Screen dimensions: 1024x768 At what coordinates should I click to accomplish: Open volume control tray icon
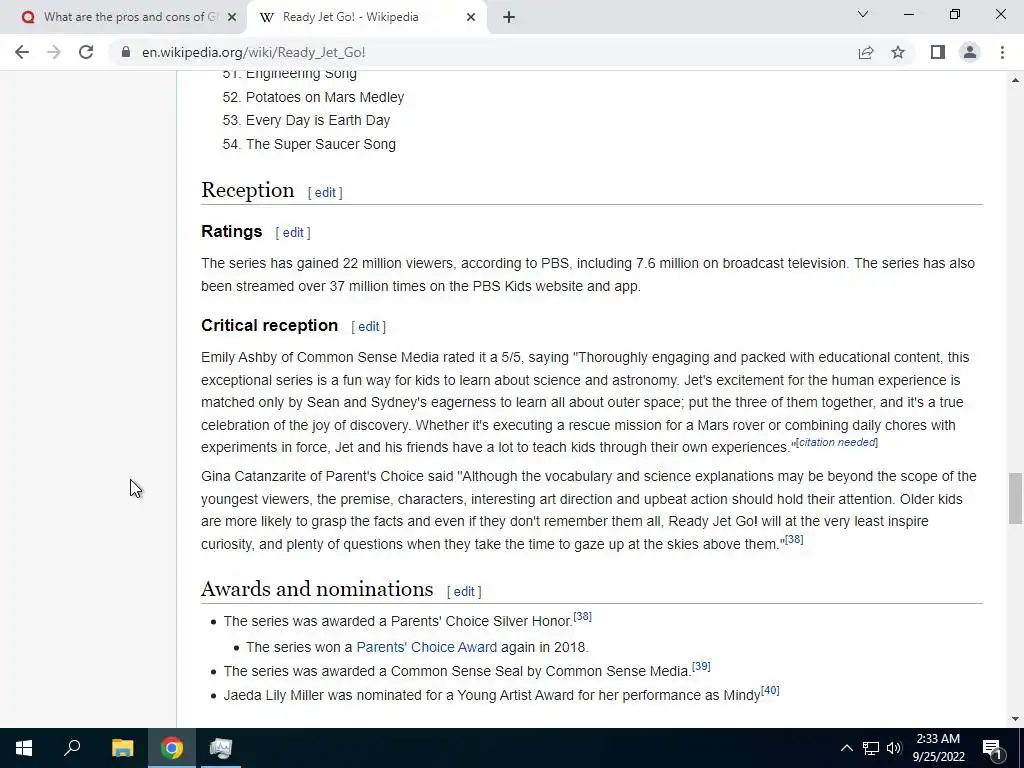tap(894, 748)
